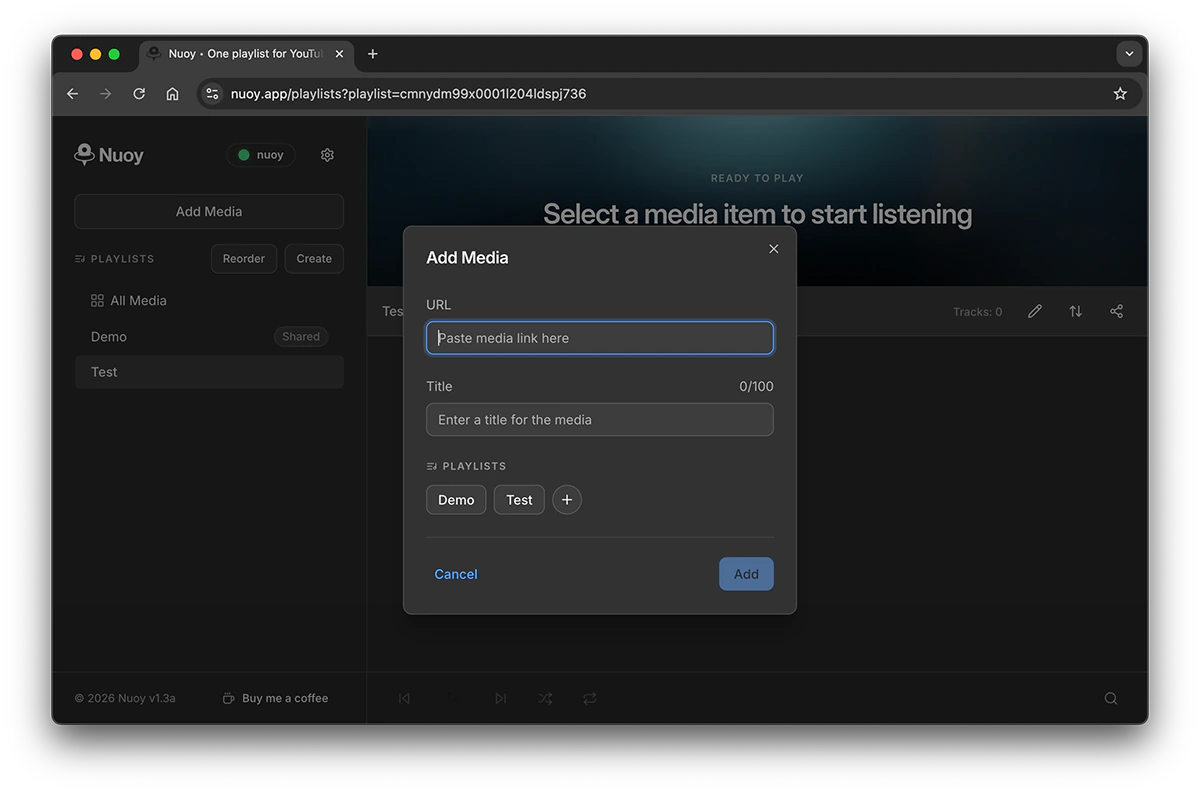Click the URL paste media link field
The image size is (1200, 793).
pos(600,338)
